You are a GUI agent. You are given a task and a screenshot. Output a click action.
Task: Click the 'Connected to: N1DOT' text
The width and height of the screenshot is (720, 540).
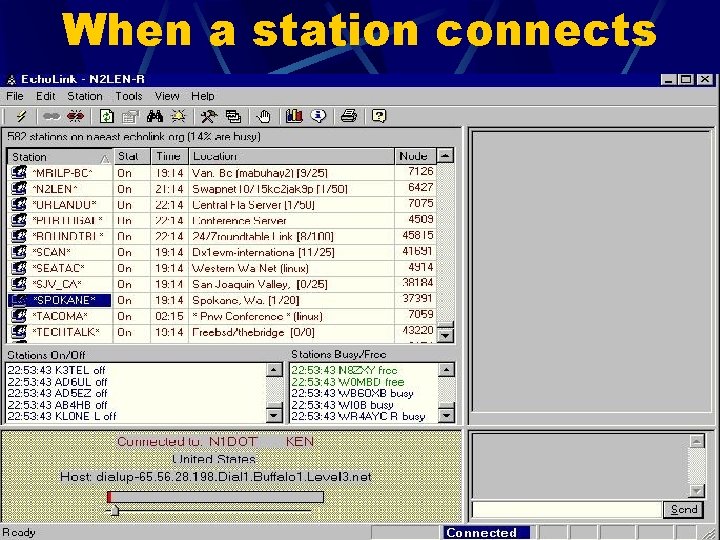(187, 441)
